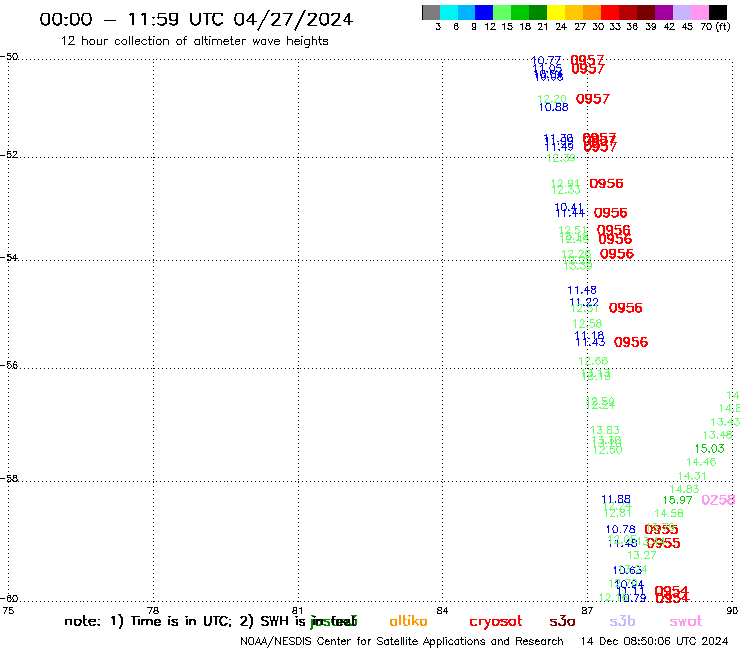Click the blue wave height '10.78'

(x=621, y=529)
